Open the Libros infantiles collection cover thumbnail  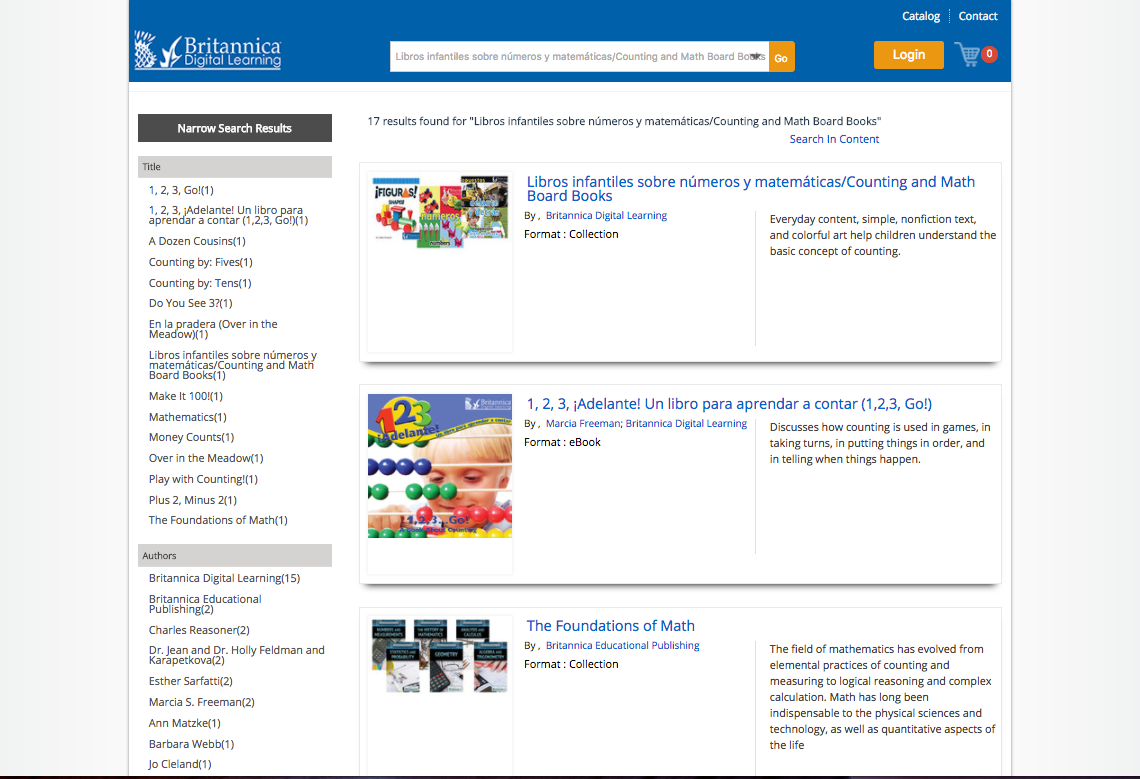440,212
